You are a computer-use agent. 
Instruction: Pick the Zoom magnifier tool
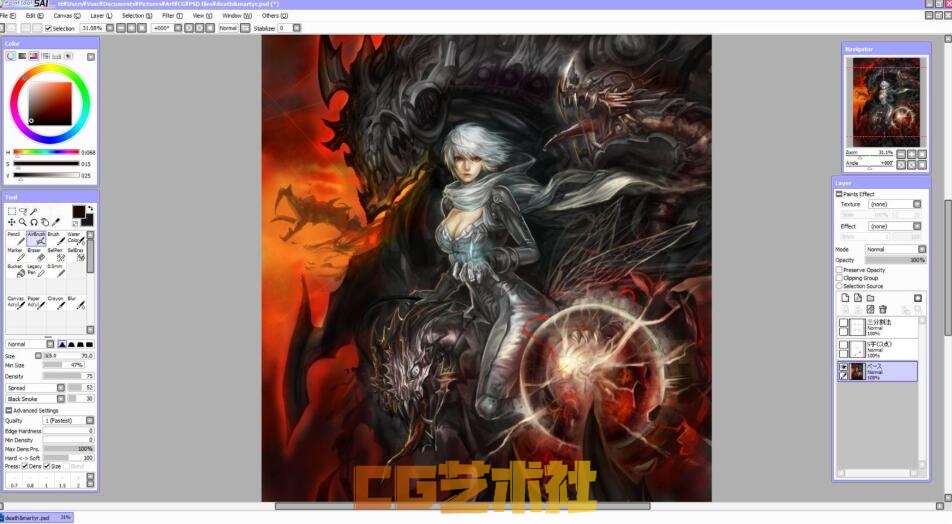(x=22, y=222)
